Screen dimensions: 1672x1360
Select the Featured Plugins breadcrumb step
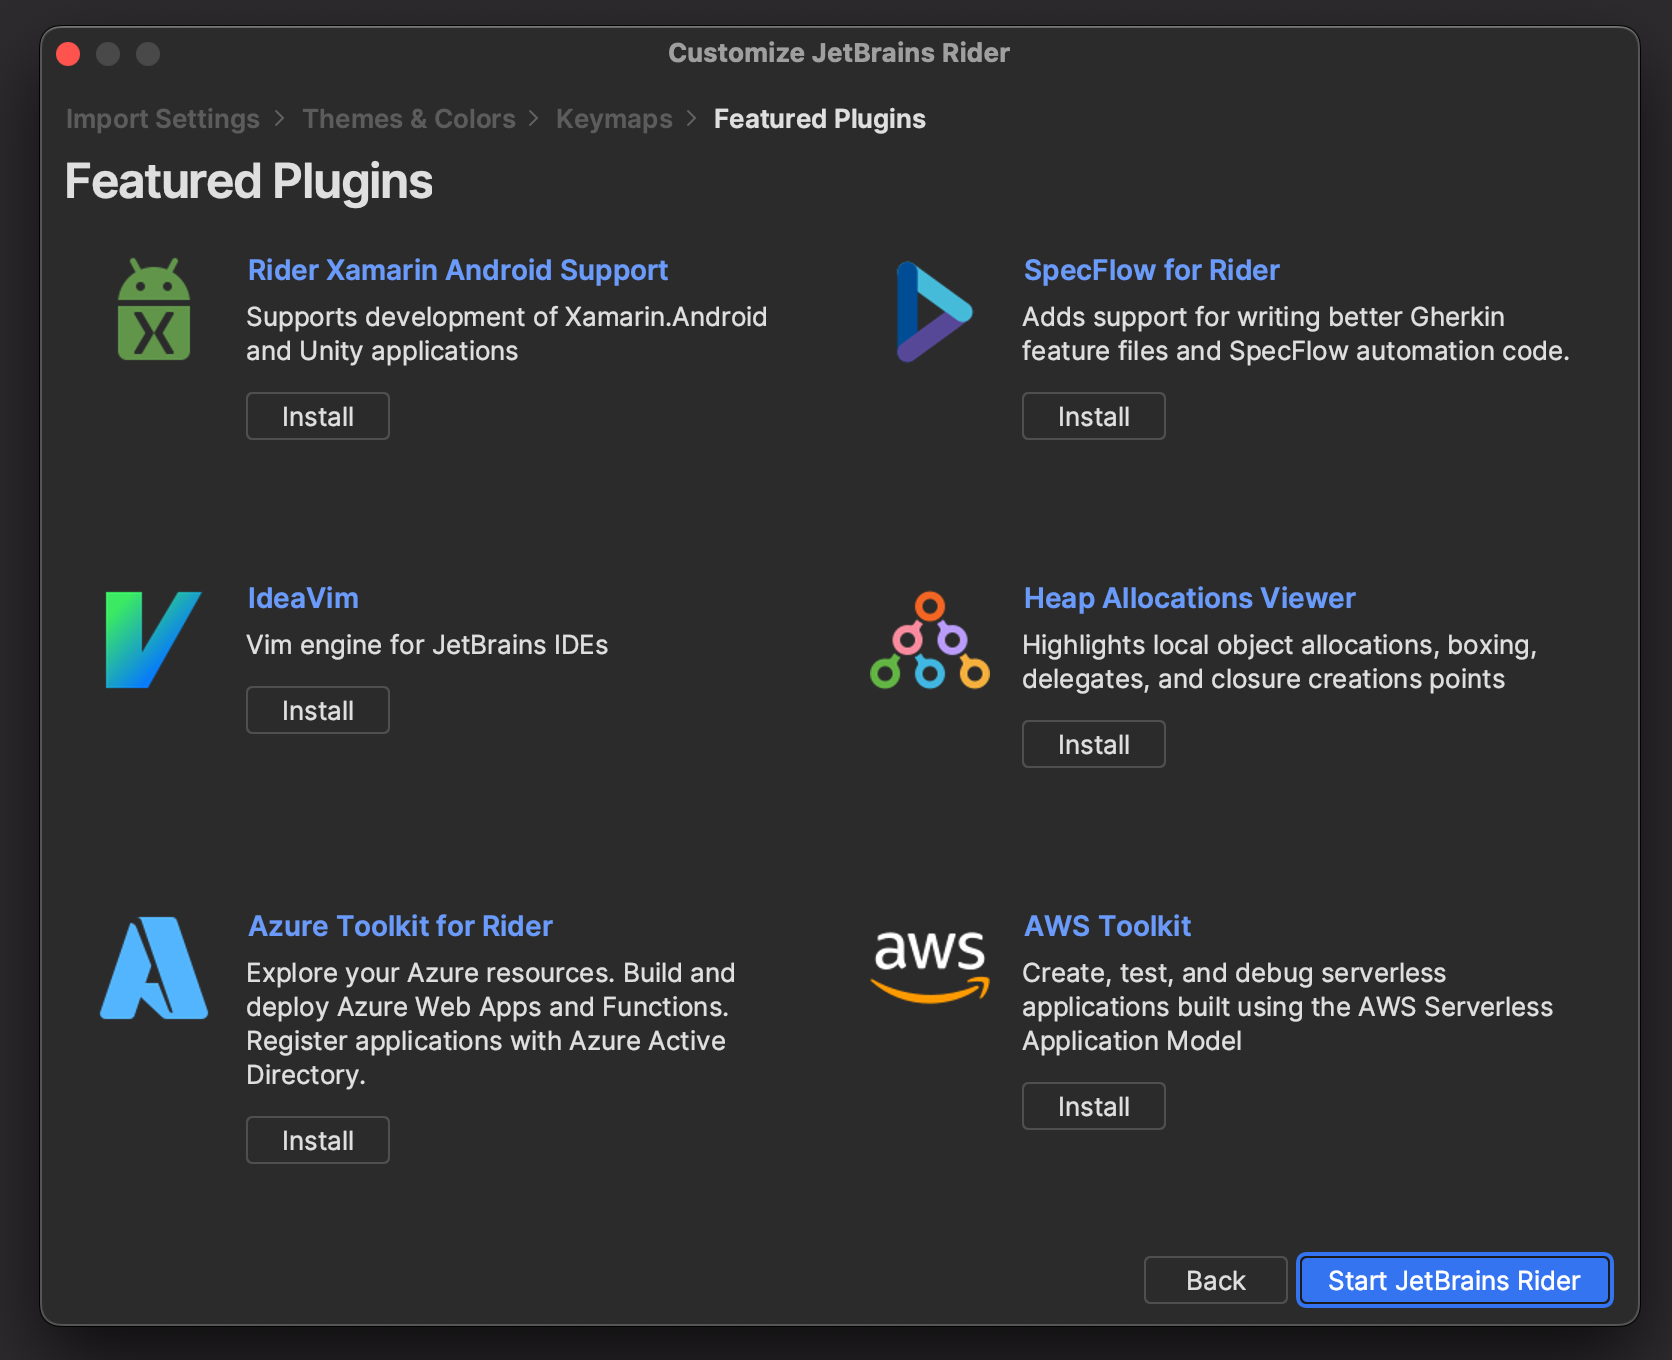(820, 119)
